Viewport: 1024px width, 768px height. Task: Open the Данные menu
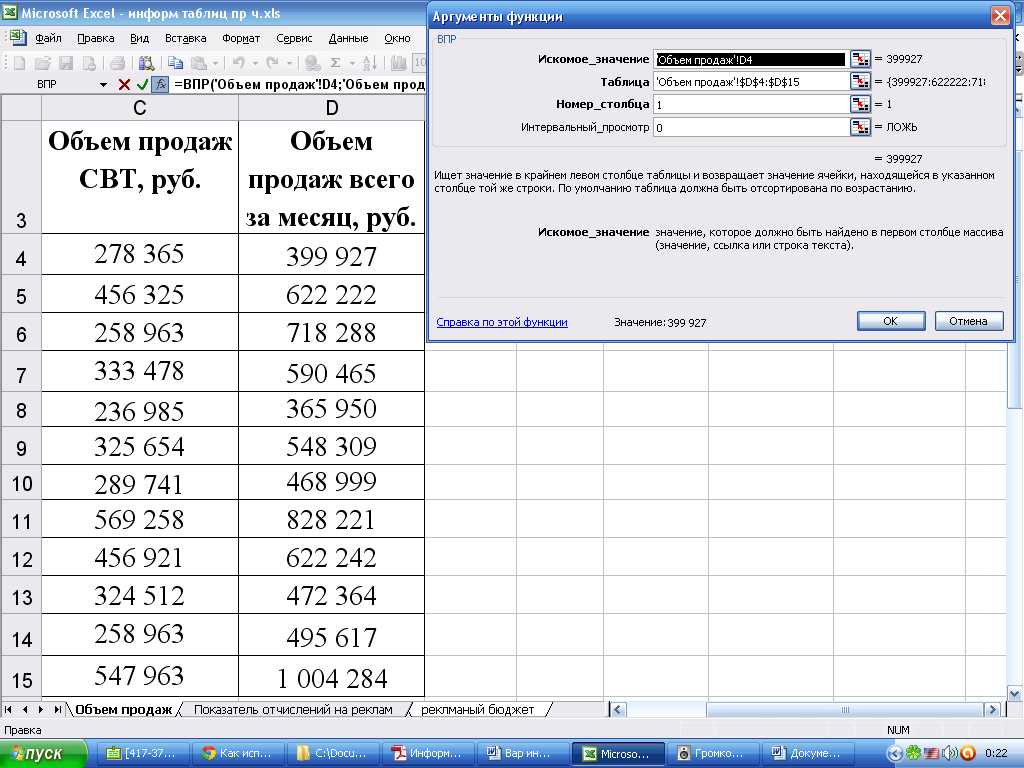[348, 38]
